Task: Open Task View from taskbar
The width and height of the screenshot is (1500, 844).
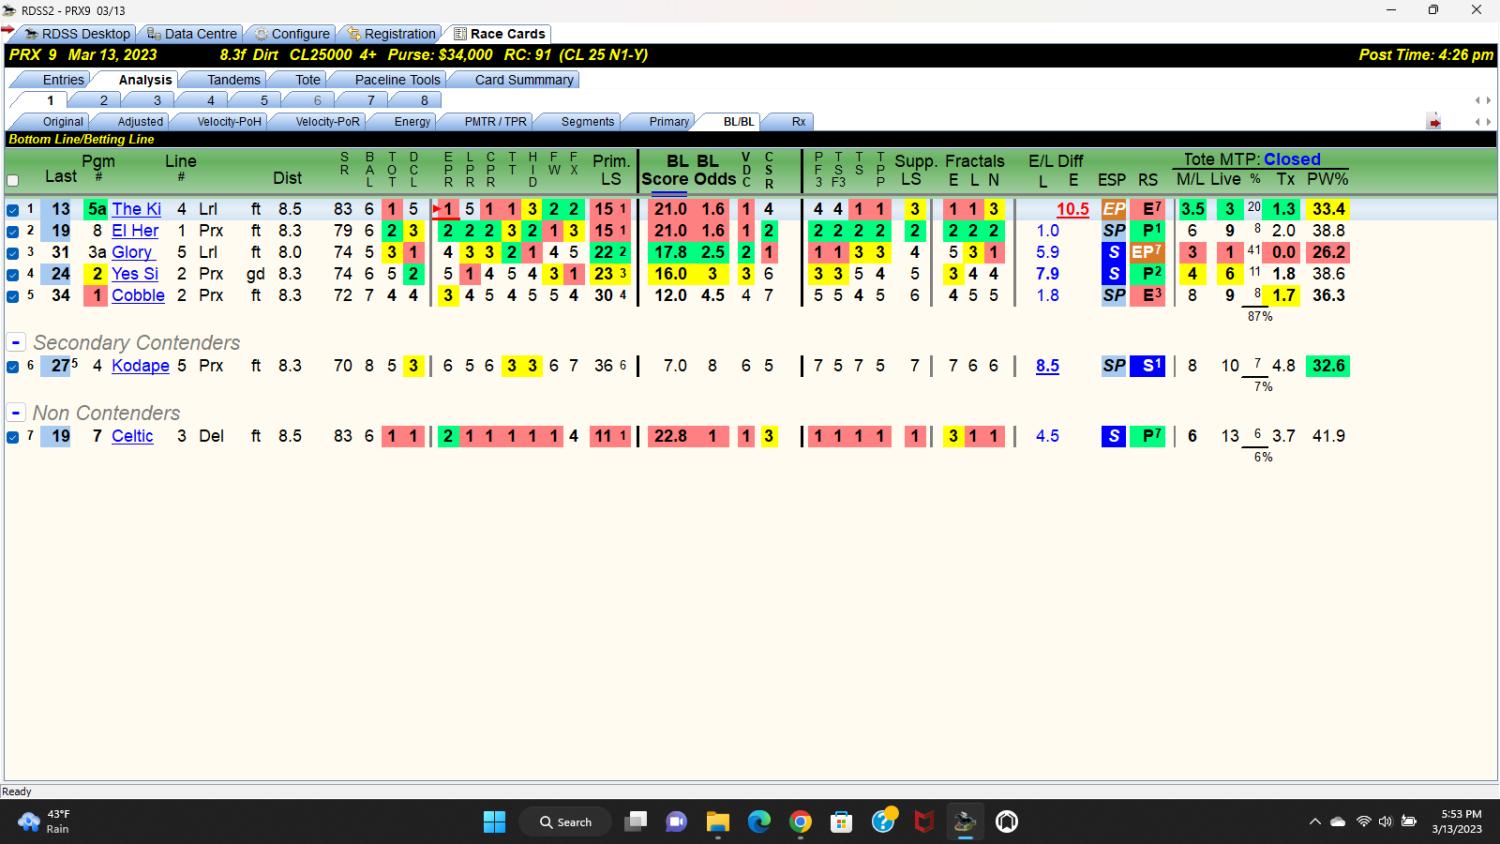Action: click(x=636, y=822)
